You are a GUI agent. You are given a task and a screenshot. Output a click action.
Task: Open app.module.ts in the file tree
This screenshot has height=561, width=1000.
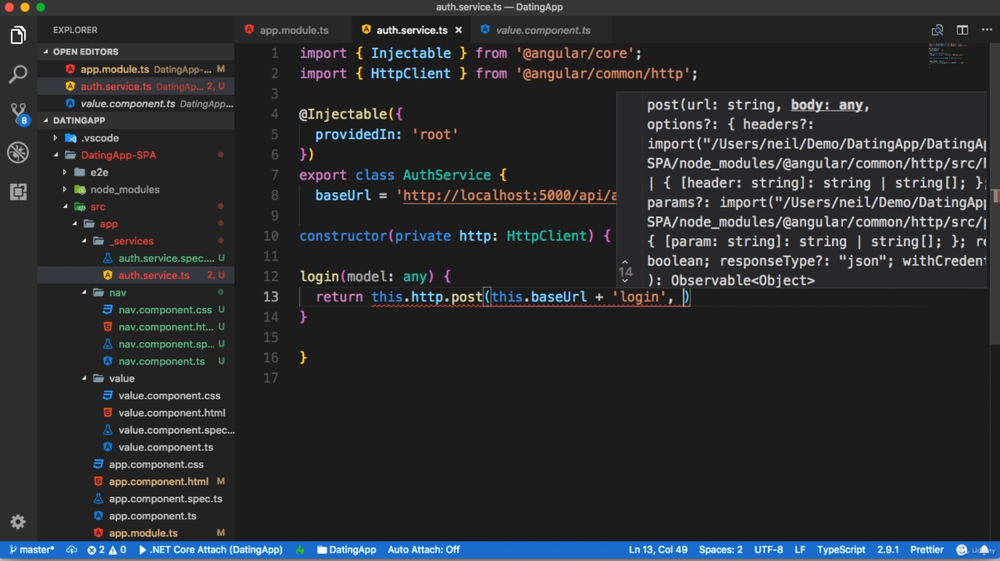point(136,534)
